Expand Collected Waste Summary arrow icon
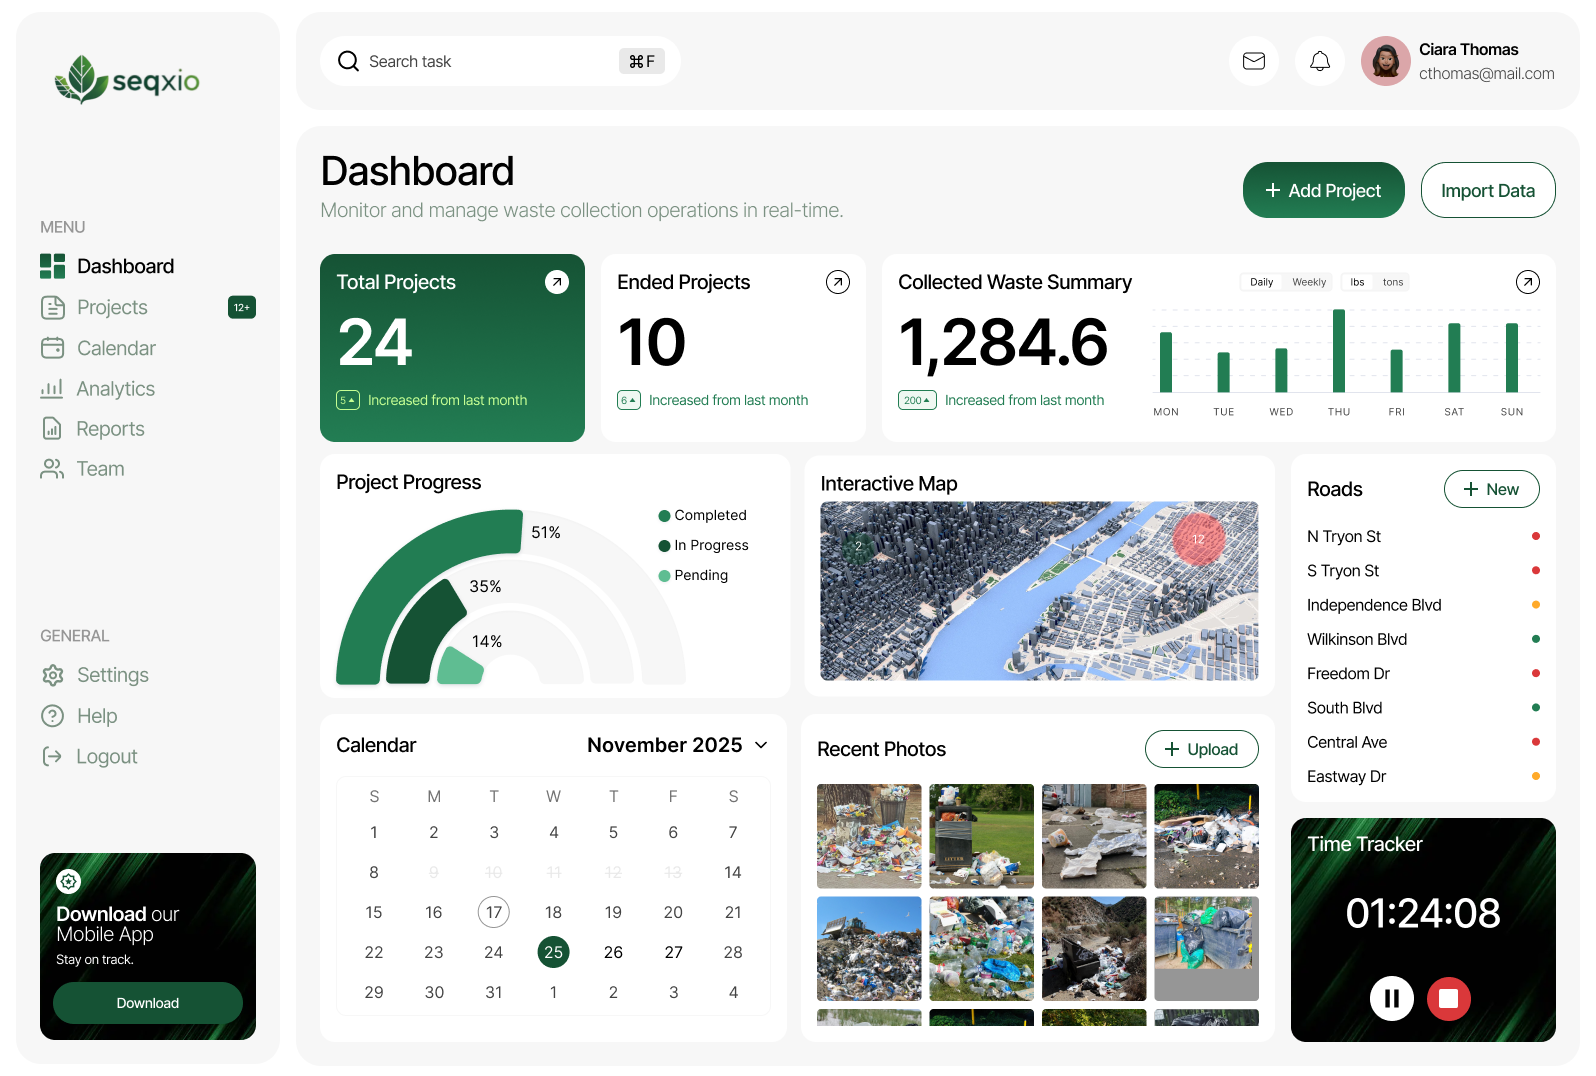The height and width of the screenshot is (1076, 1596). (x=1527, y=282)
